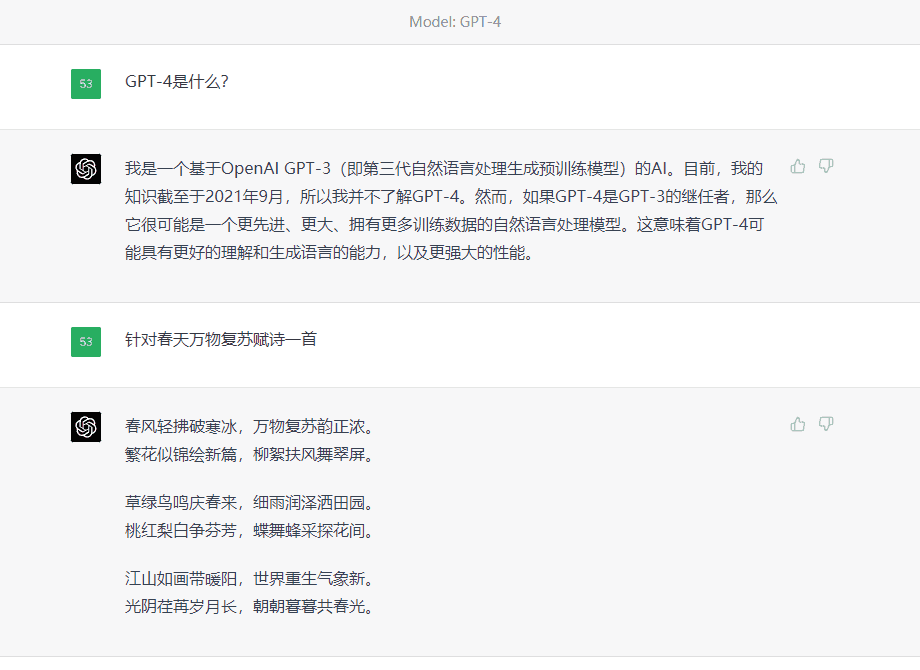Click the ChatGPT avatar beside the poem response

85,426
